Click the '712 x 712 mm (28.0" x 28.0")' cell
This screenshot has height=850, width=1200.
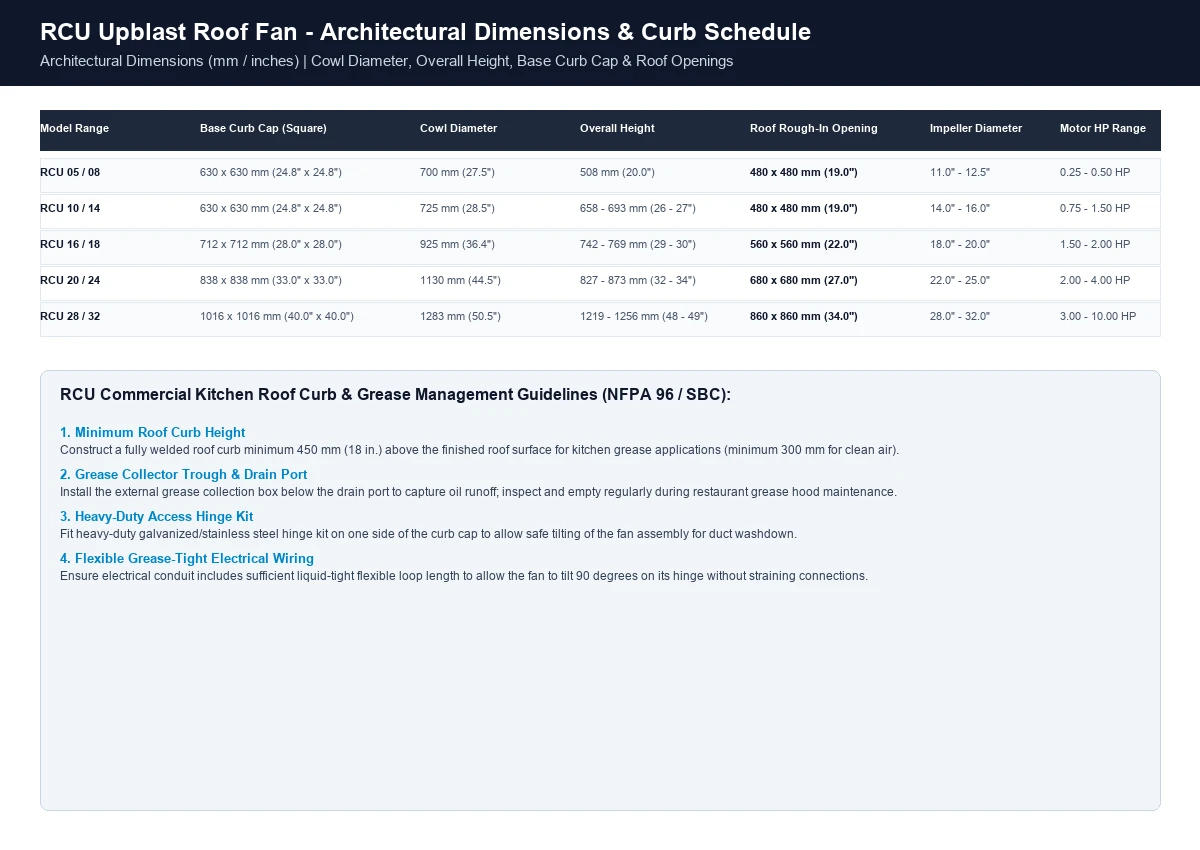coord(271,244)
